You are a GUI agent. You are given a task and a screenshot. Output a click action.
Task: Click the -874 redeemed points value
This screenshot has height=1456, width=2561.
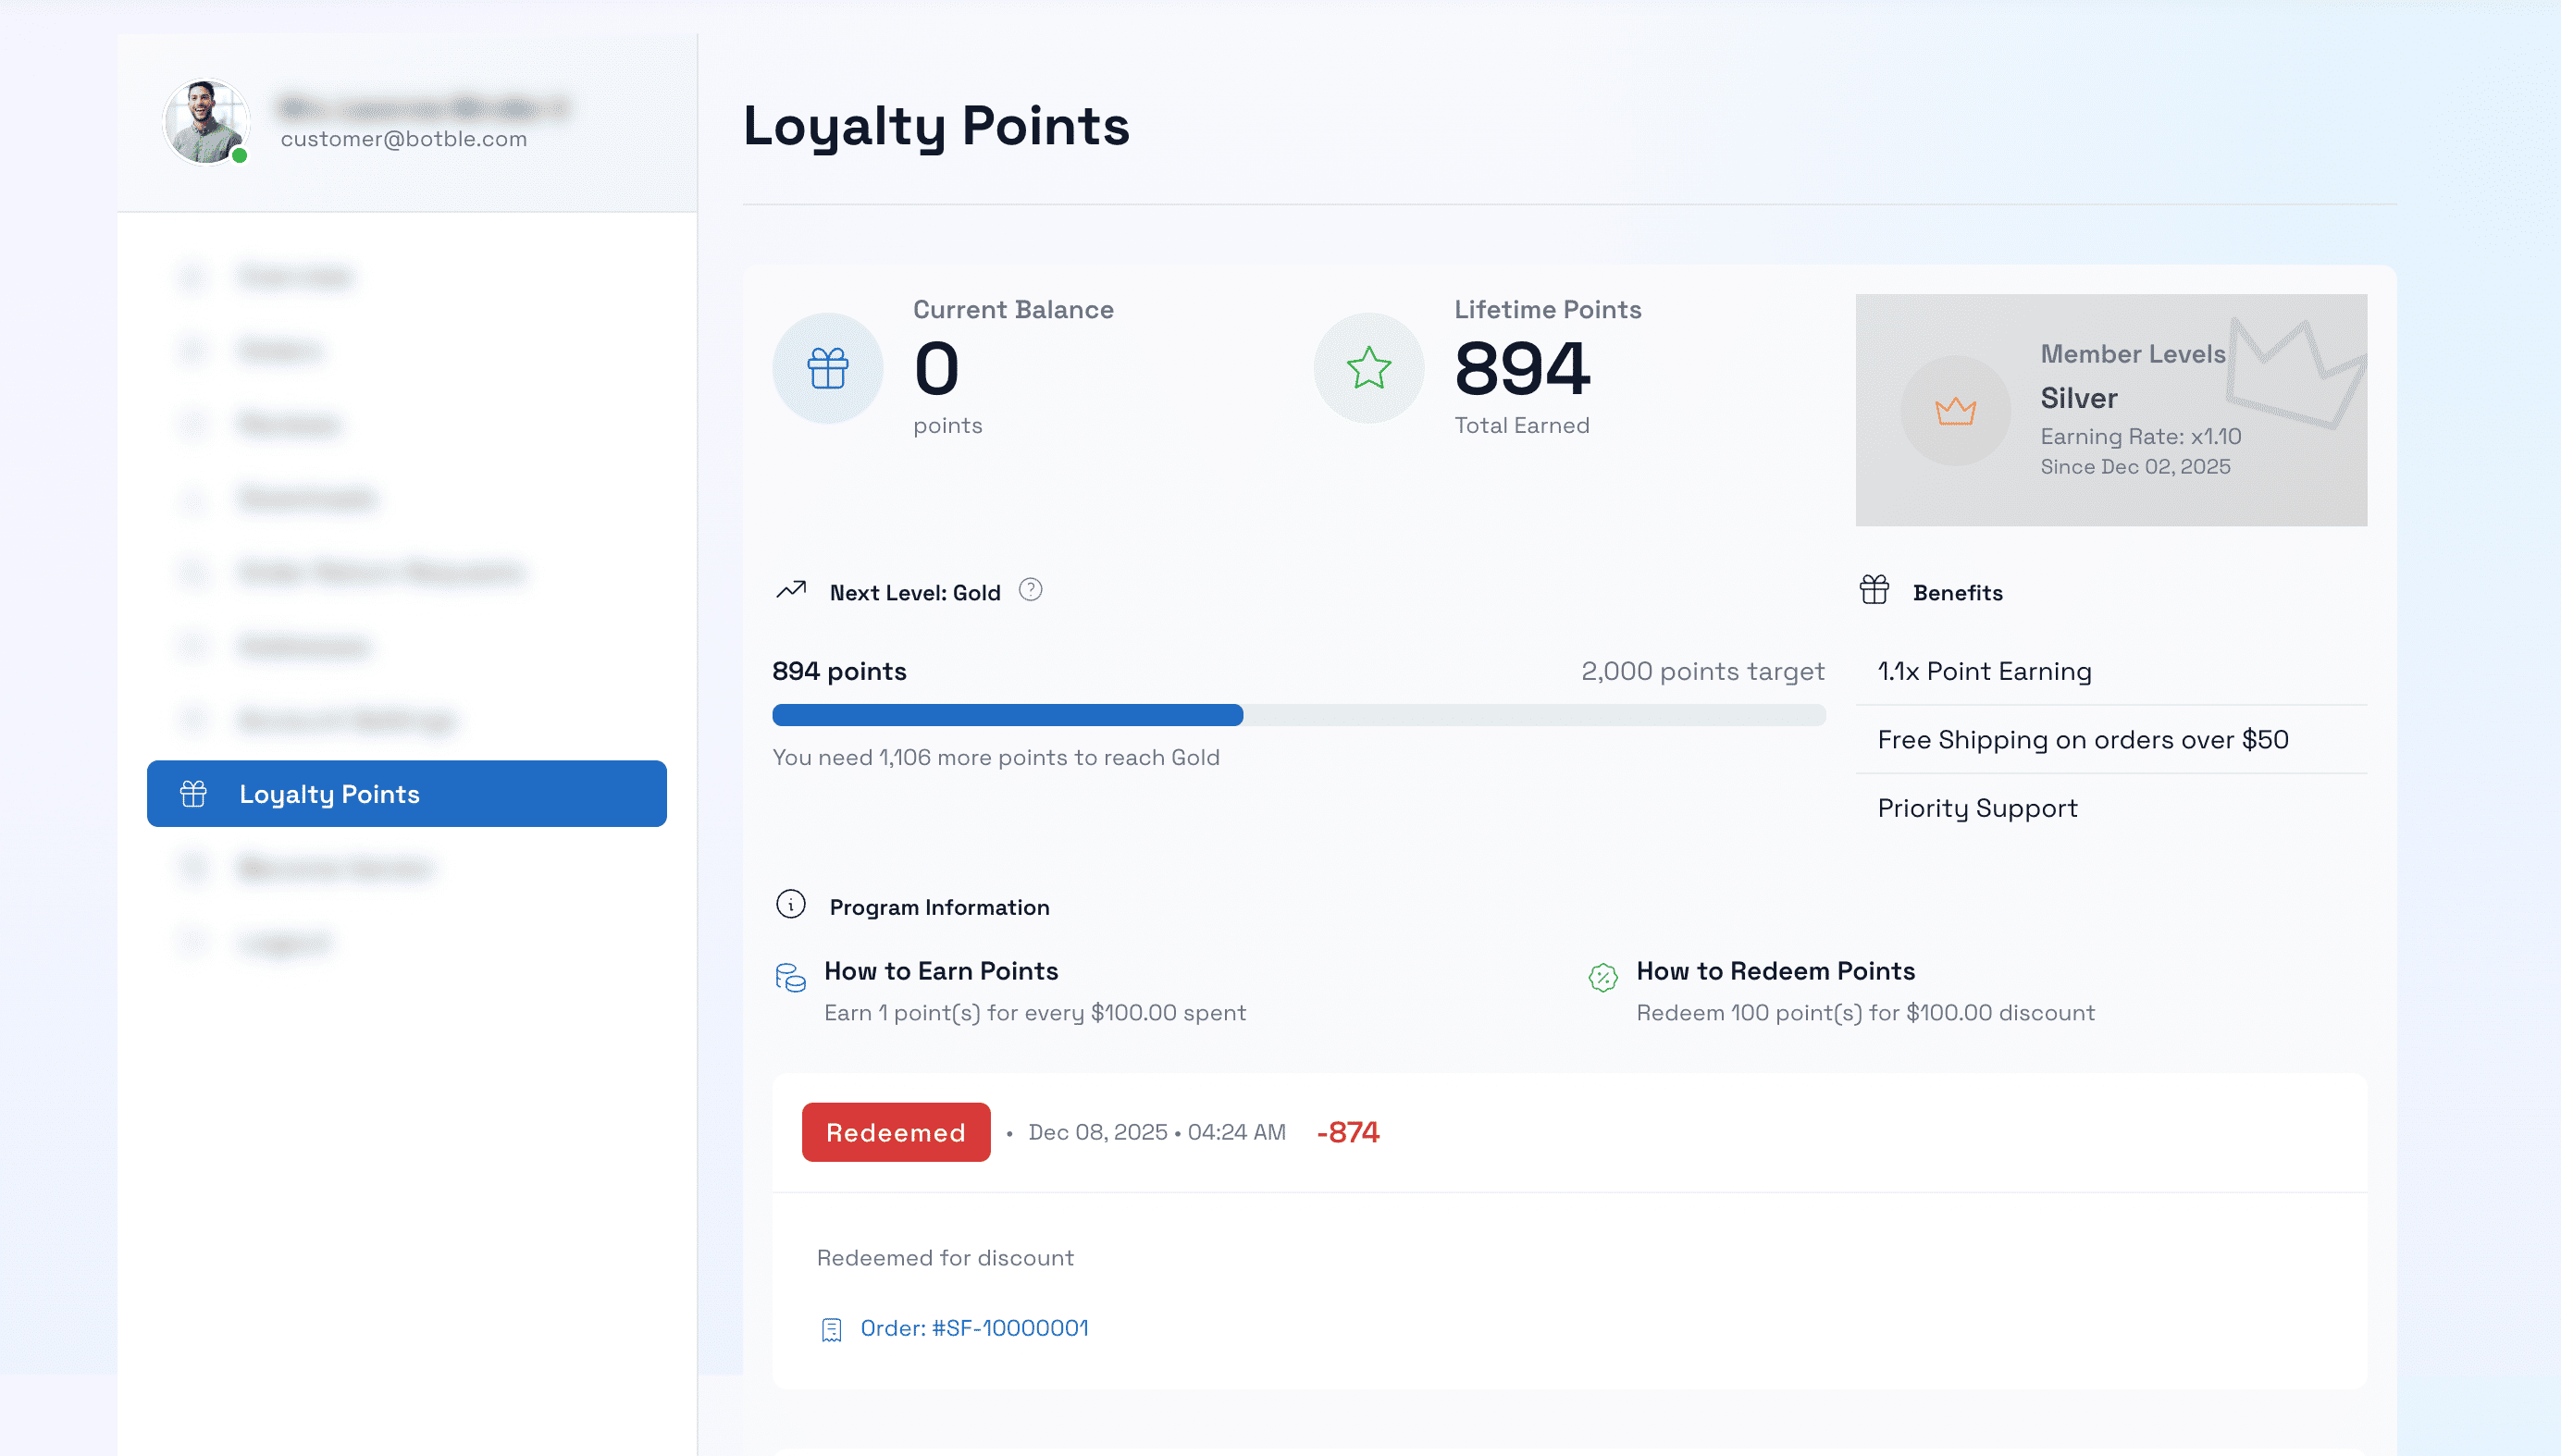(x=1348, y=1131)
